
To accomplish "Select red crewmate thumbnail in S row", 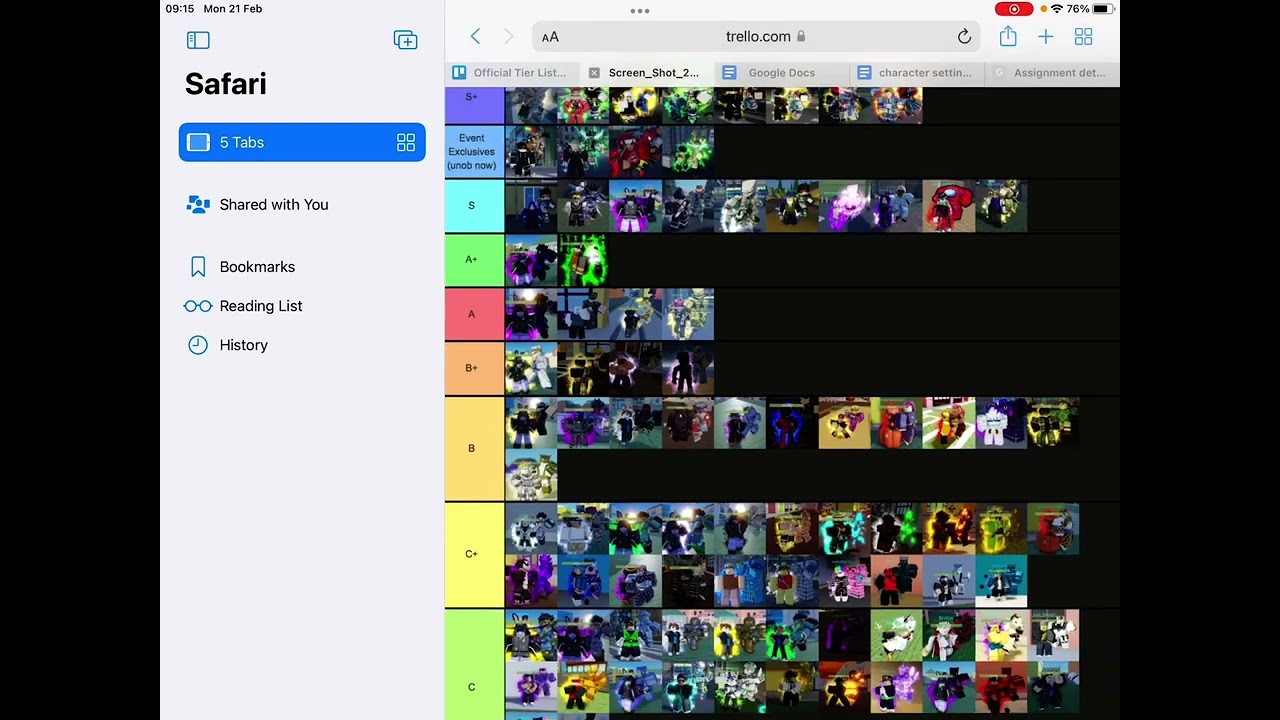I will tap(948, 206).
